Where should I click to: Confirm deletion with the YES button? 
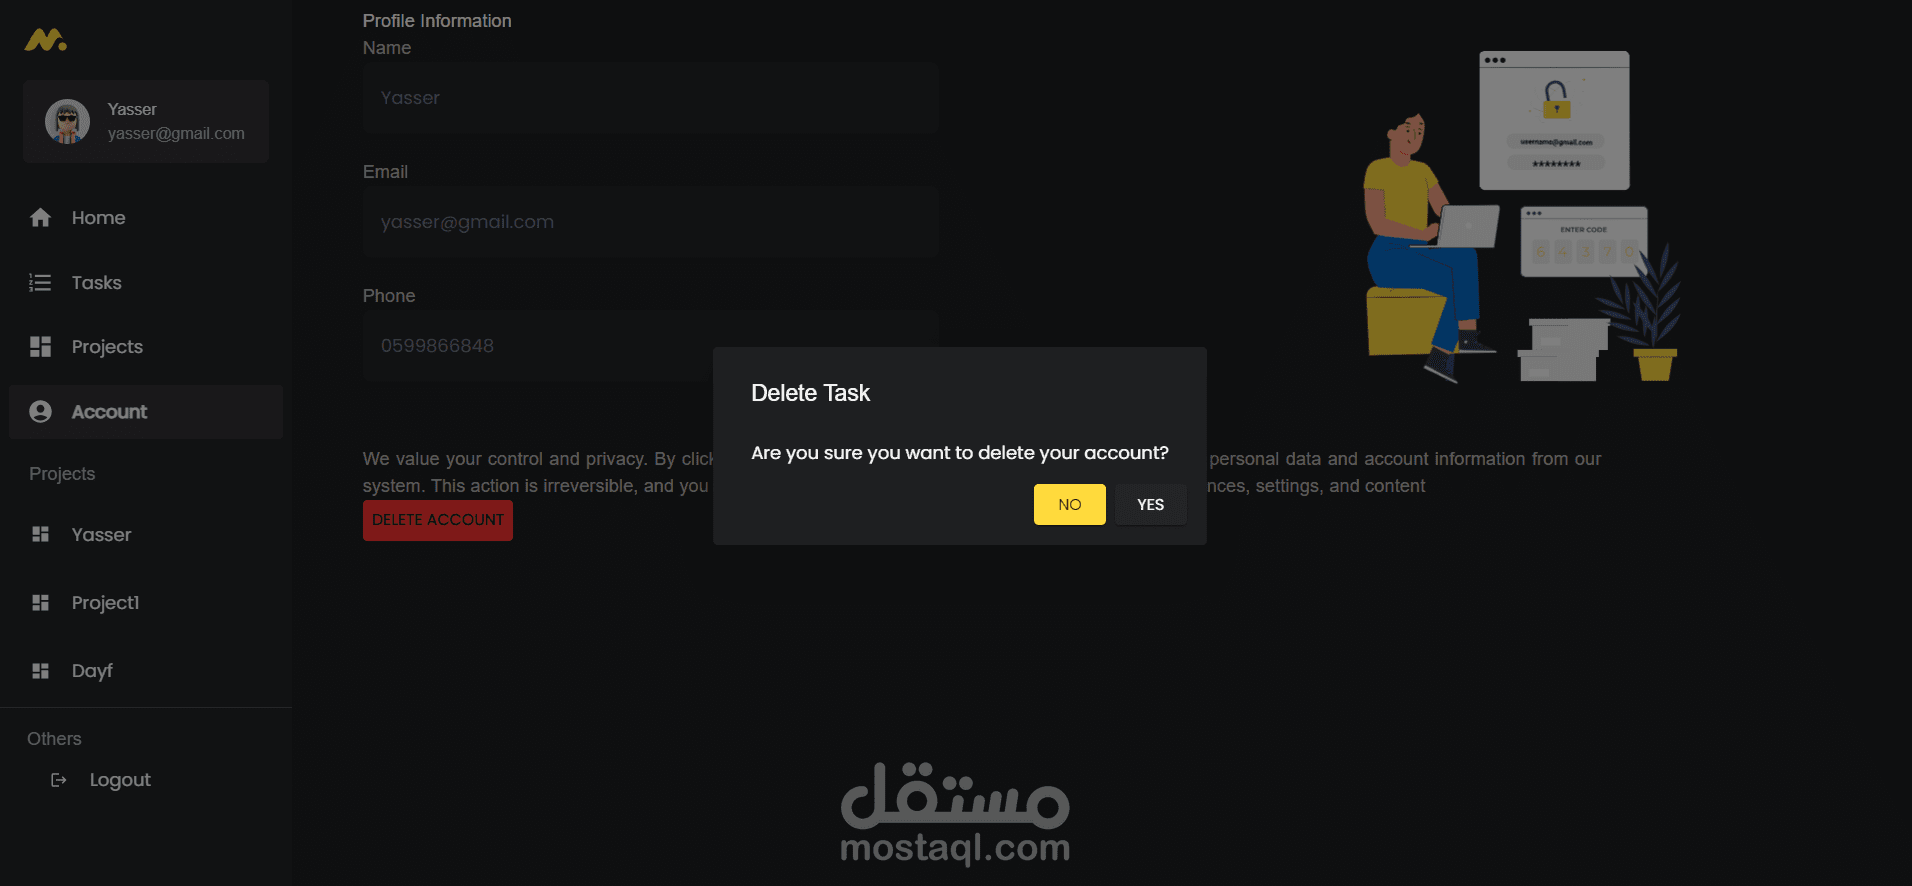(1150, 505)
